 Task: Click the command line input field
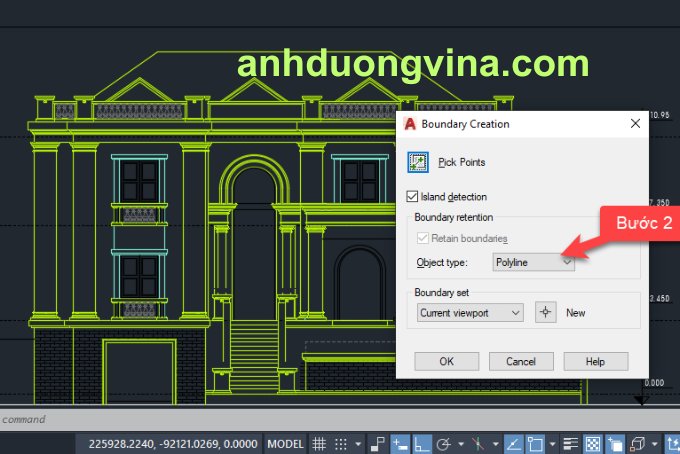pos(300,419)
